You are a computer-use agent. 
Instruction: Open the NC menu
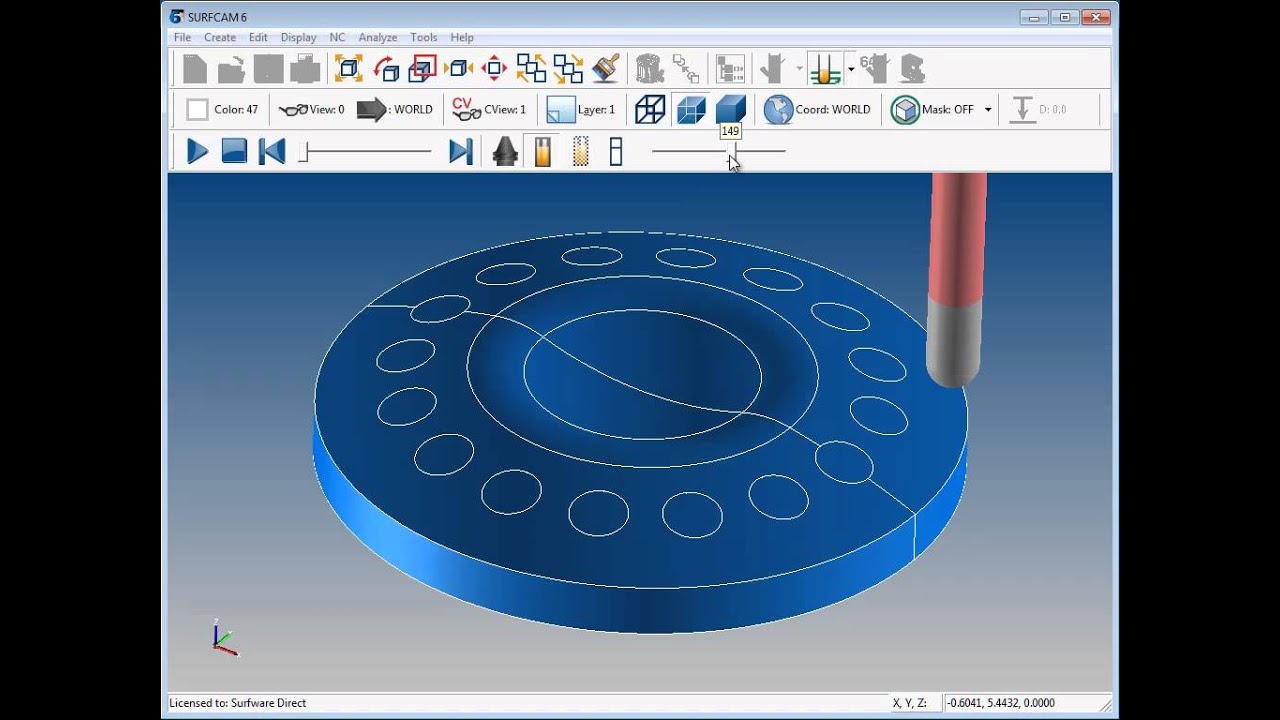tap(337, 37)
